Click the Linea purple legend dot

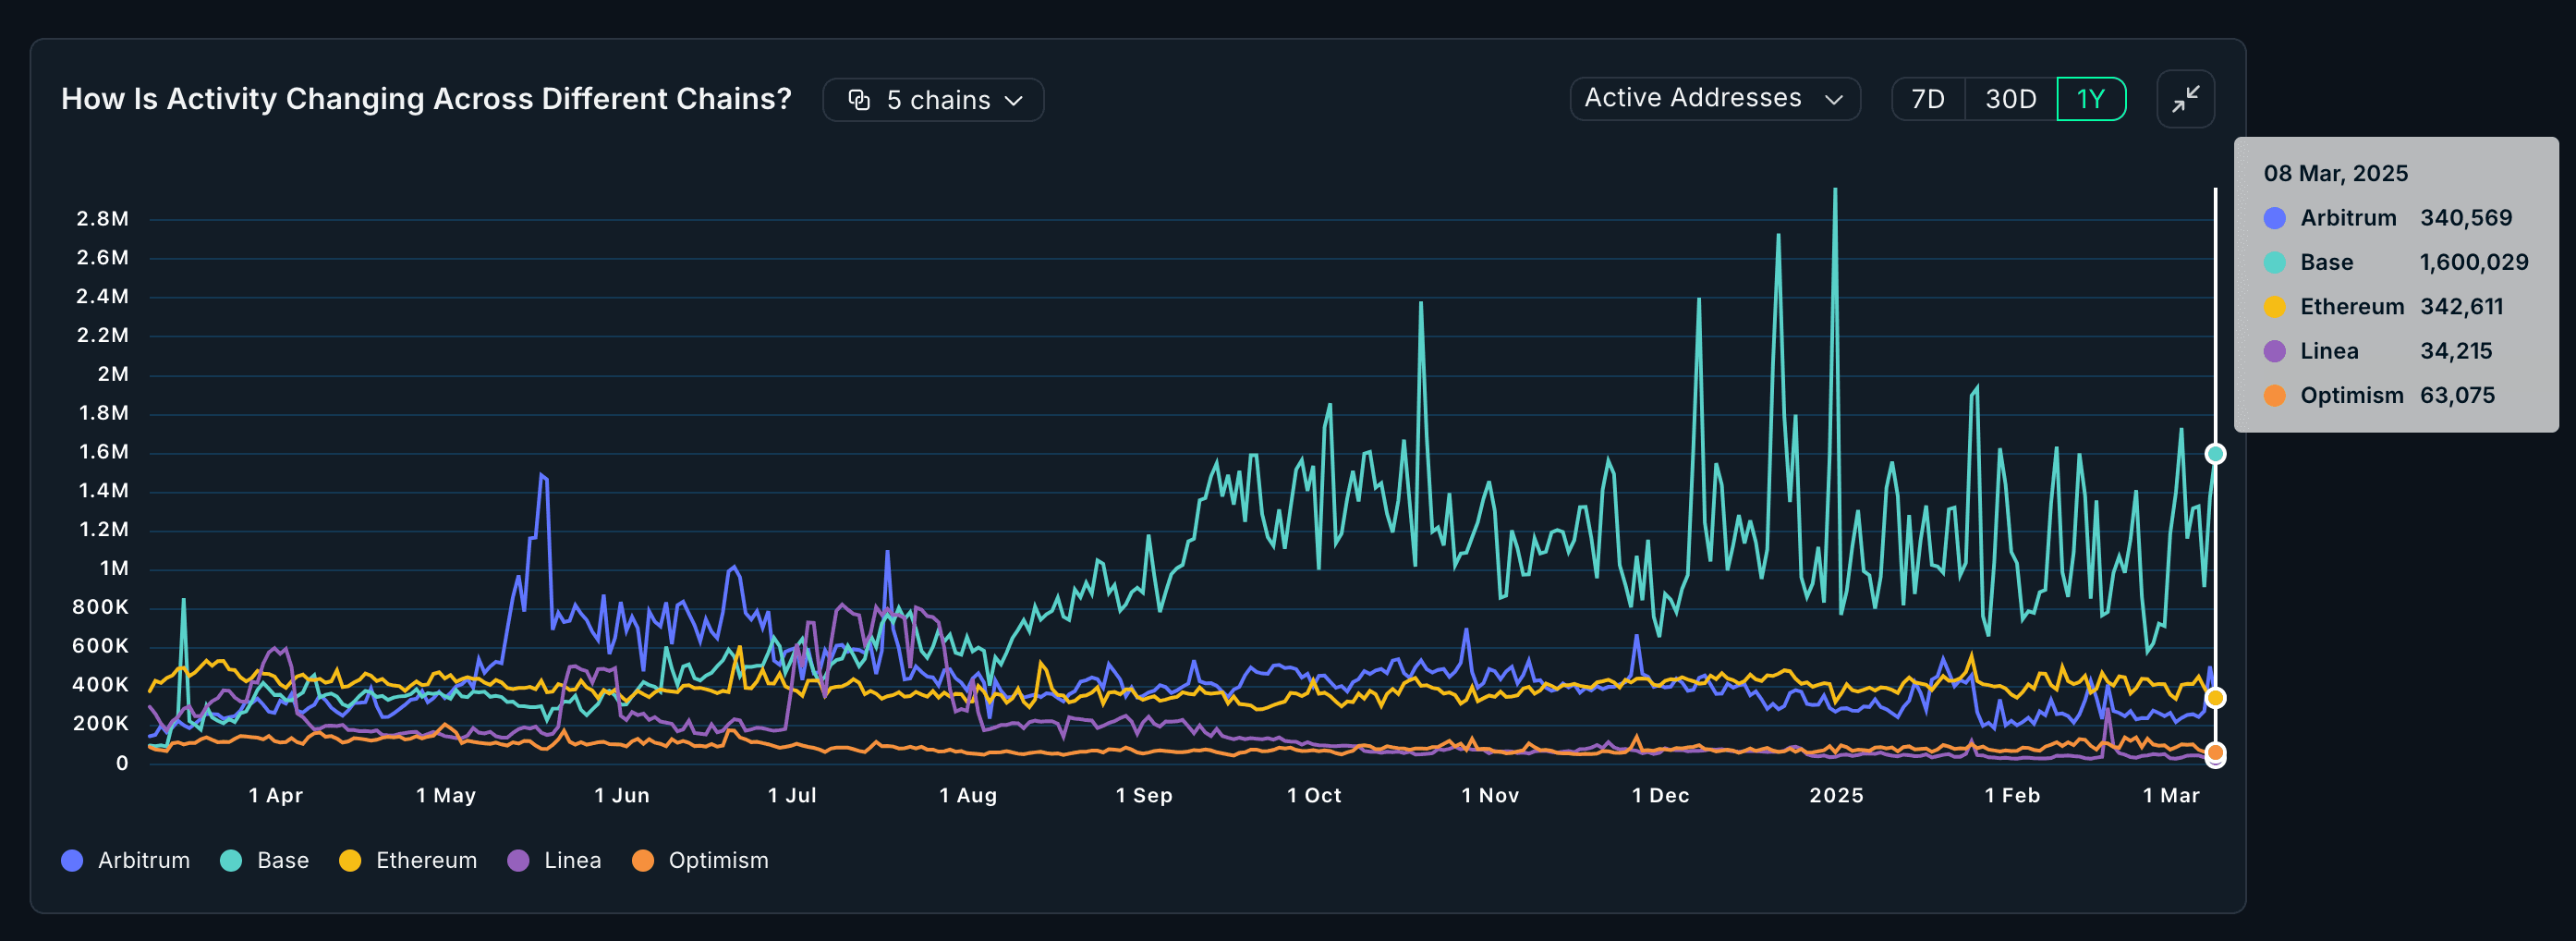pyautogui.click(x=518, y=860)
